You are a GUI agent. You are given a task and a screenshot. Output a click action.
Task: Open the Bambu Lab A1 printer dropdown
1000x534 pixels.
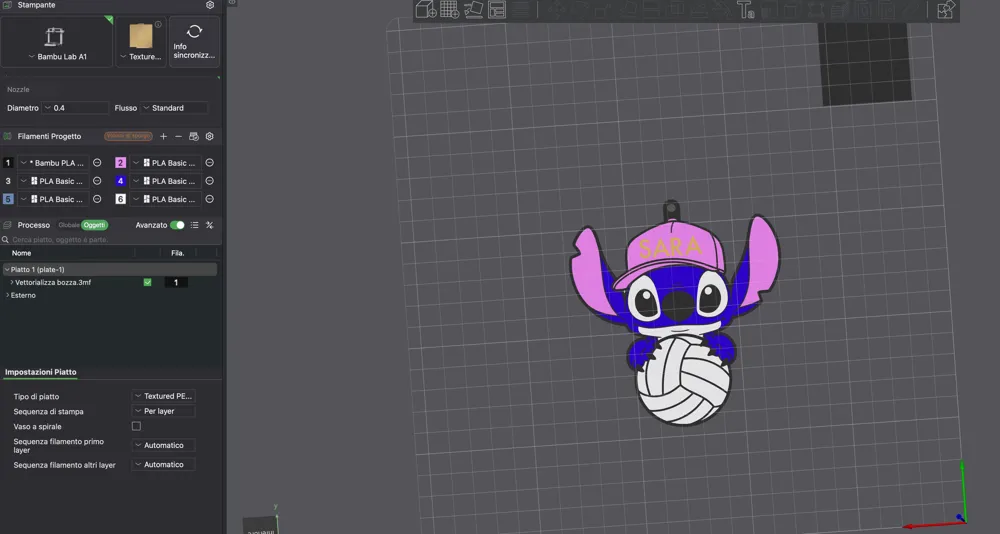pos(57,57)
